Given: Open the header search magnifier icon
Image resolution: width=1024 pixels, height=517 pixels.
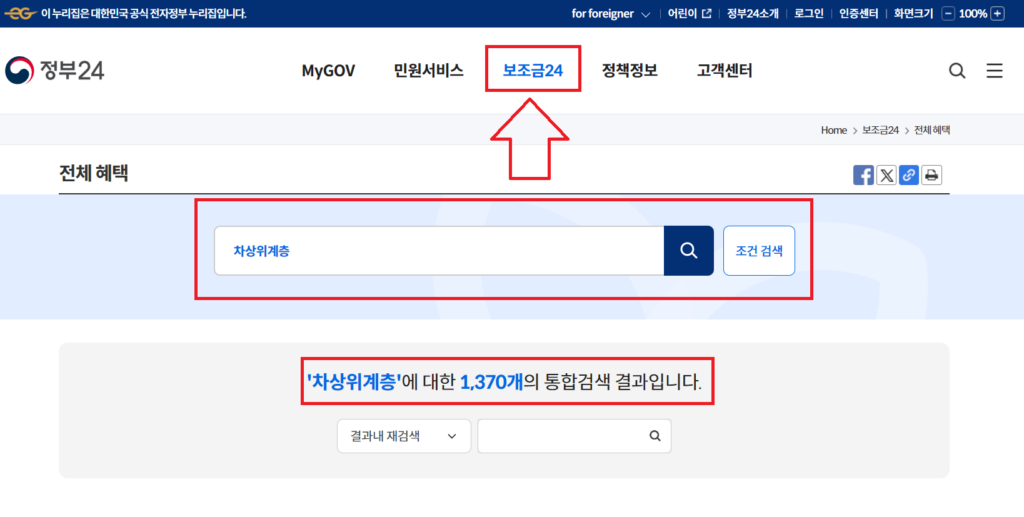Looking at the screenshot, I should 957,71.
